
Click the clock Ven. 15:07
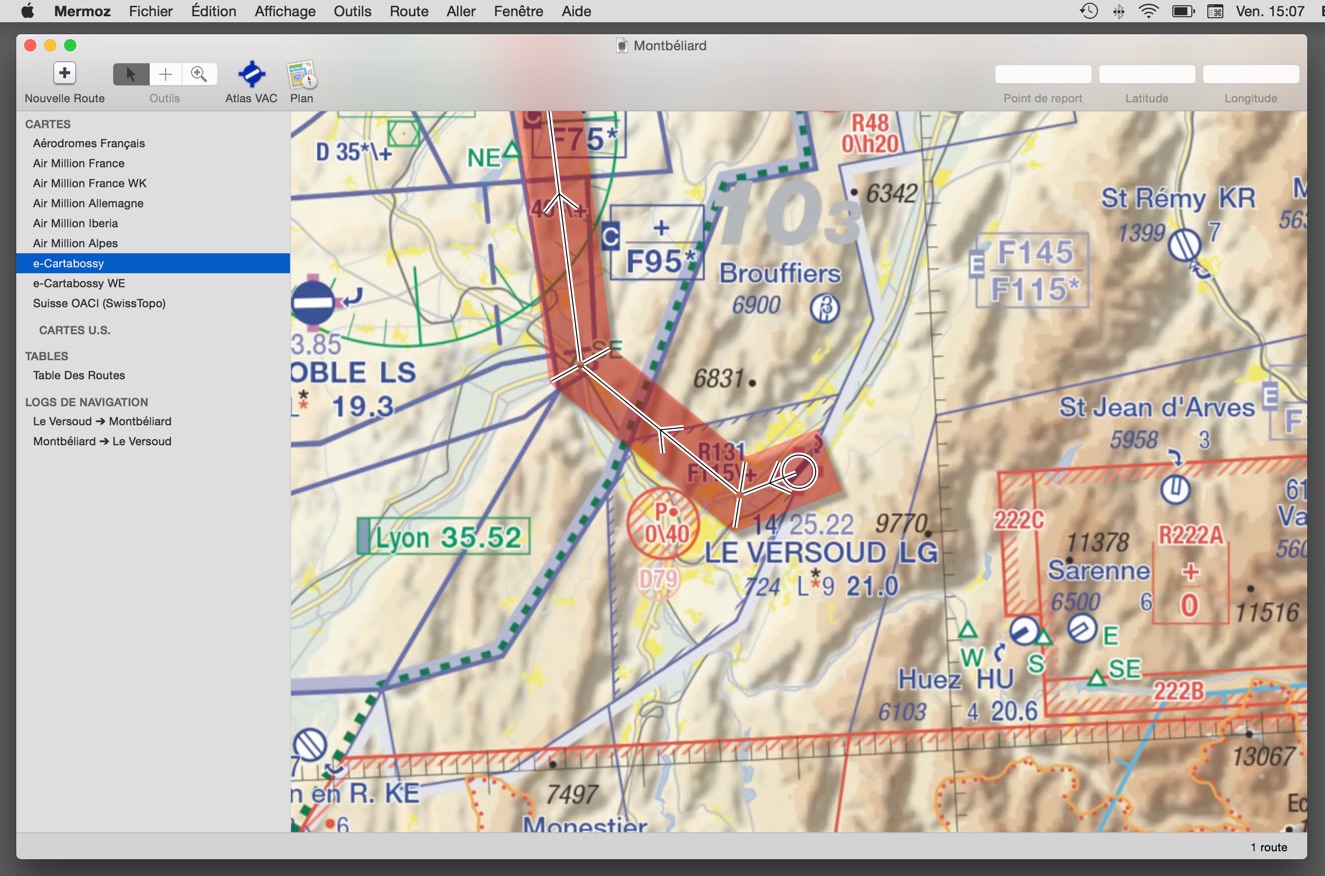pos(1270,11)
